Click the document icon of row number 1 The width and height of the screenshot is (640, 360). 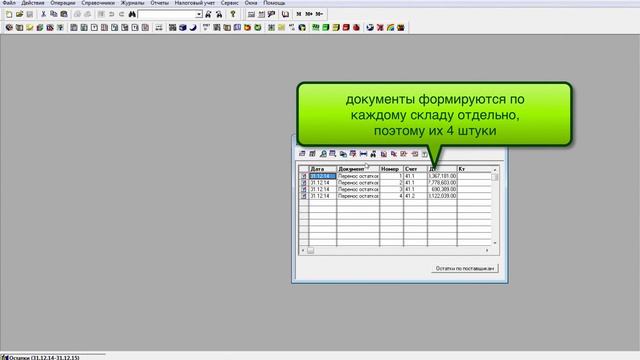(303, 176)
